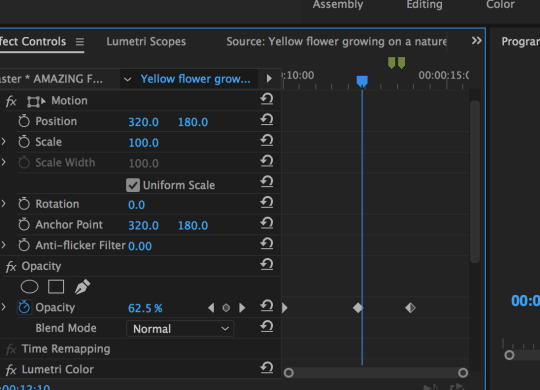Toggle Lumetri Color fx on/off
The image size is (540, 390).
pos(11,370)
